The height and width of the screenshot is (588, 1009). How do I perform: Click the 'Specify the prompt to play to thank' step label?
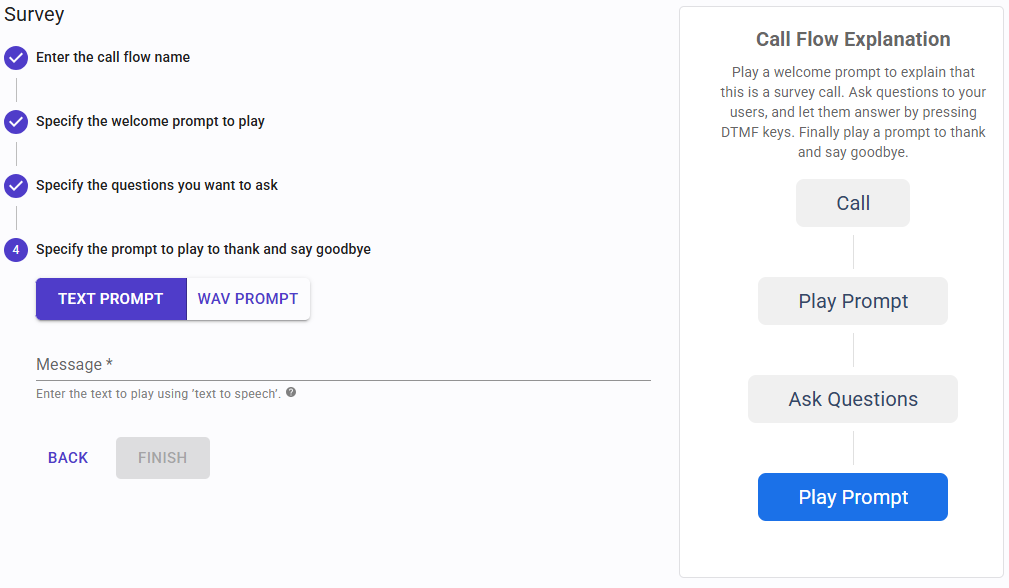point(203,250)
